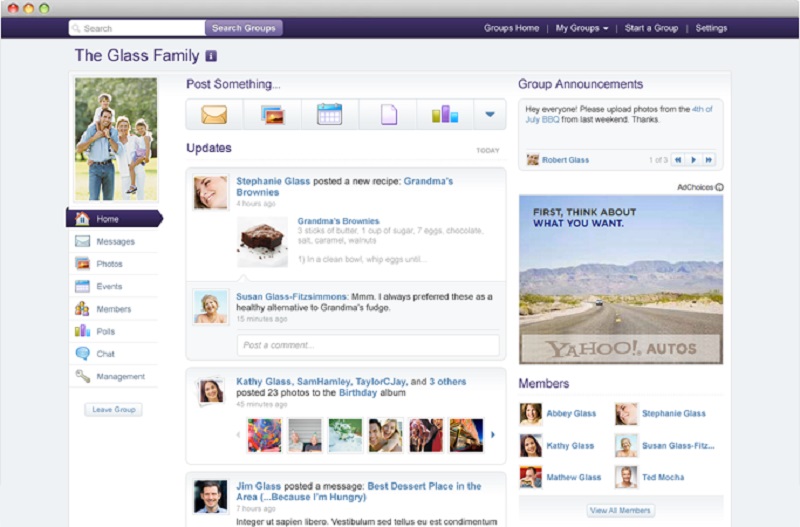Open Events in the sidebar
The width and height of the screenshot is (800, 527).
tap(113, 286)
